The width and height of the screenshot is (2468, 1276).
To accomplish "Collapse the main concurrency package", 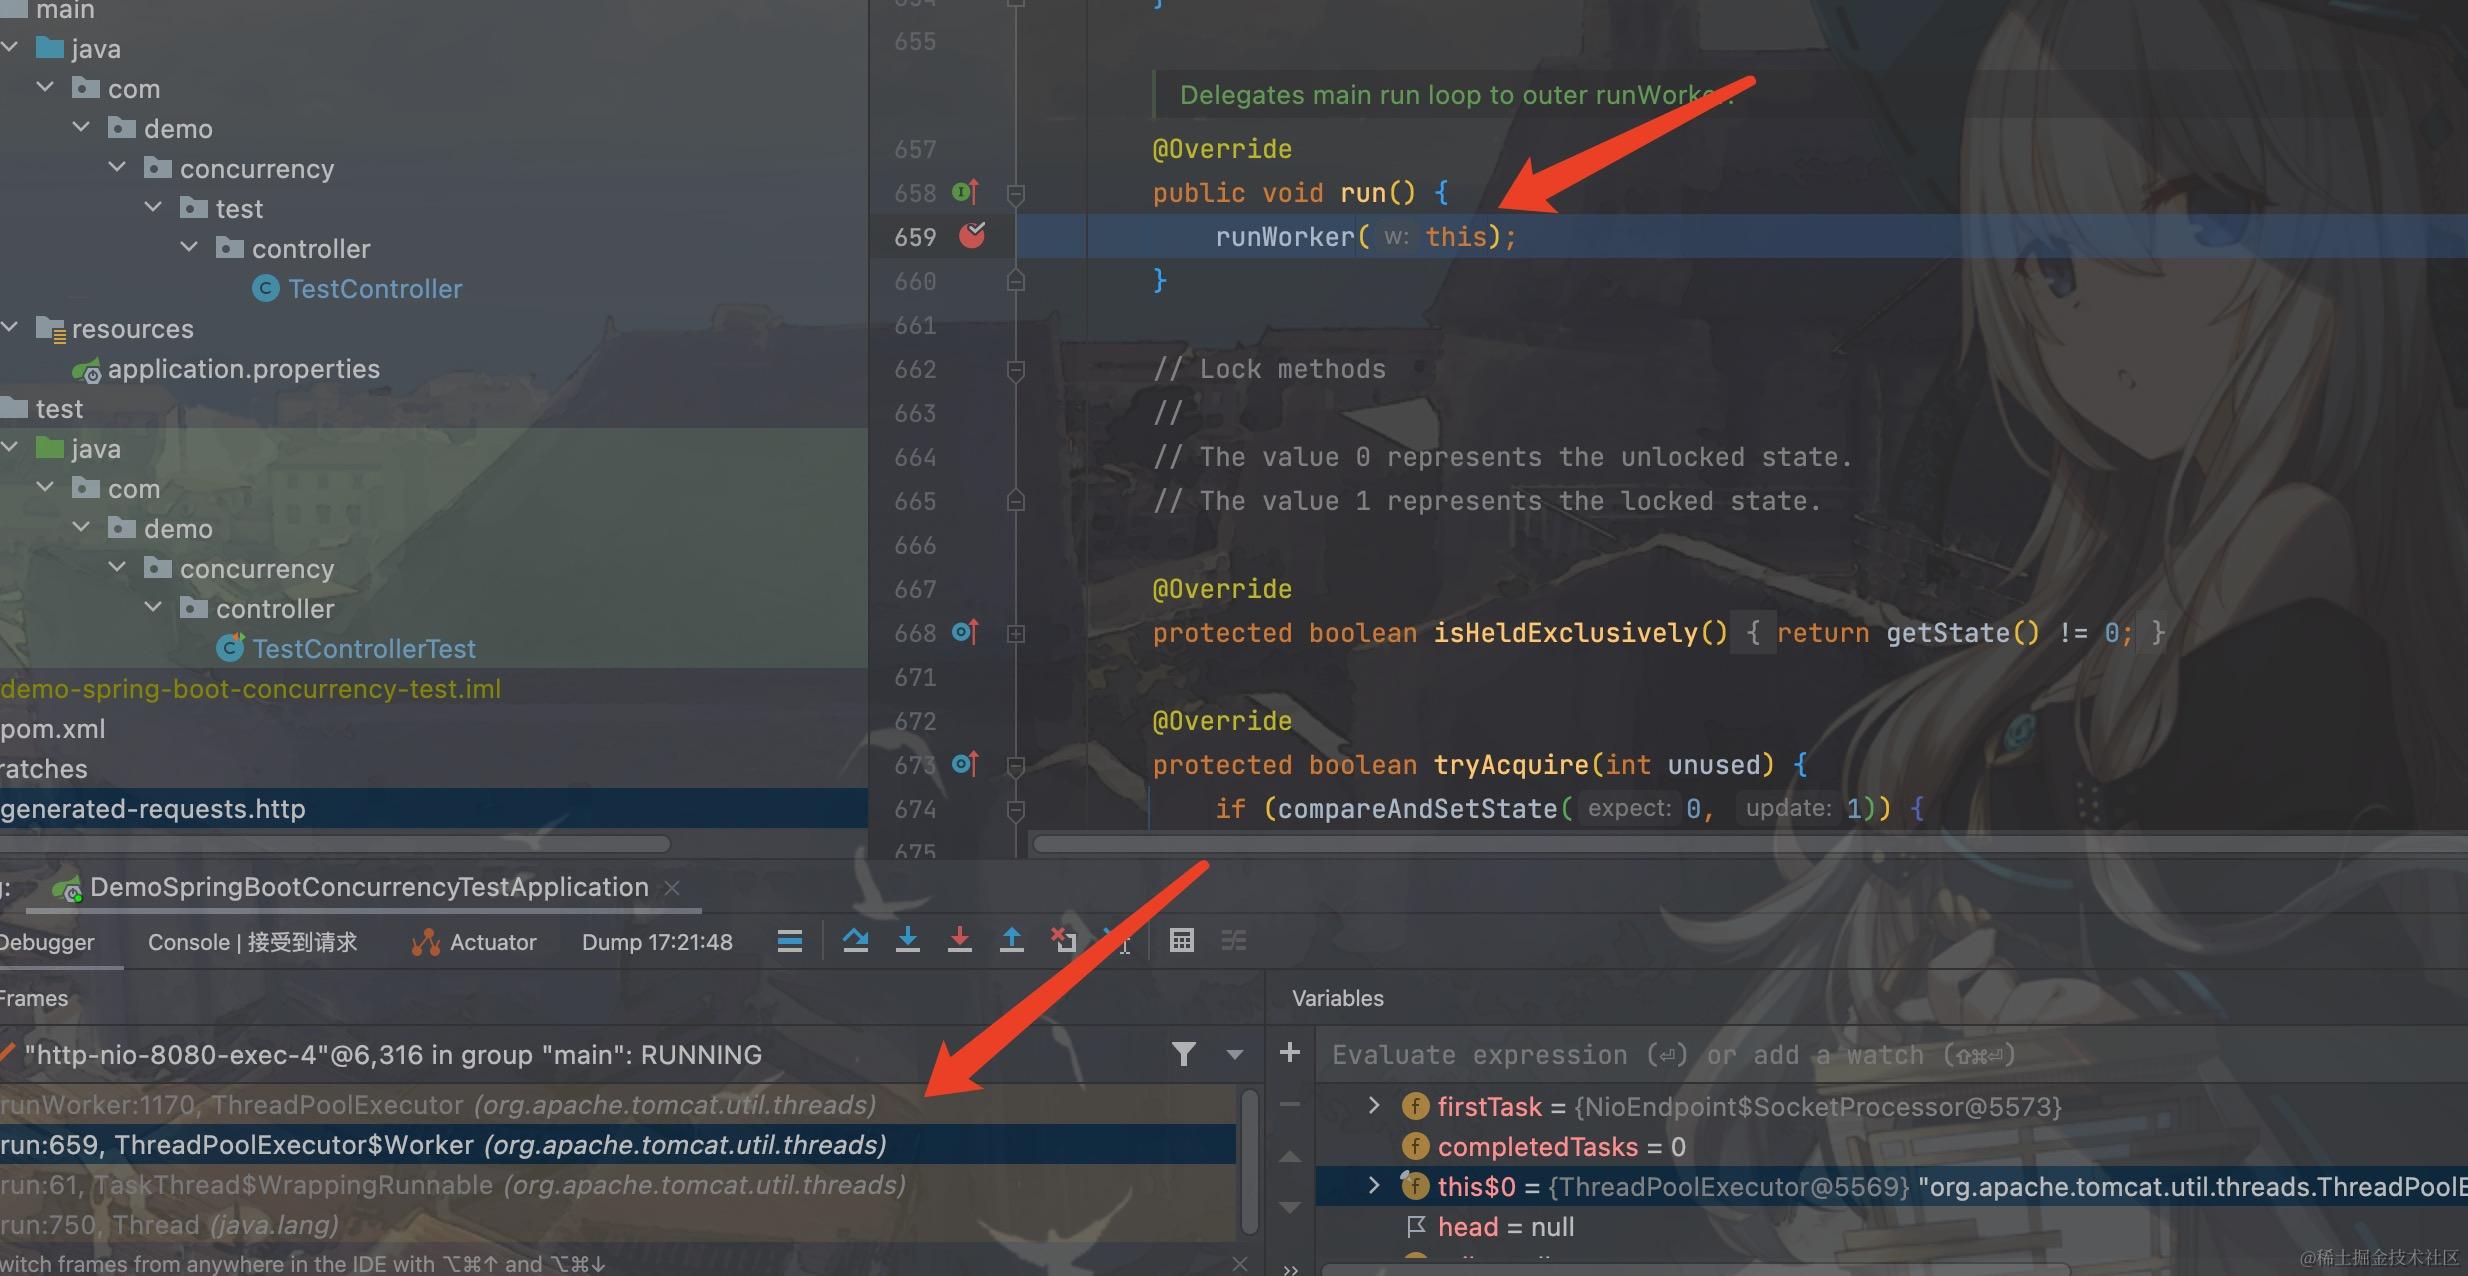I will coord(118,167).
